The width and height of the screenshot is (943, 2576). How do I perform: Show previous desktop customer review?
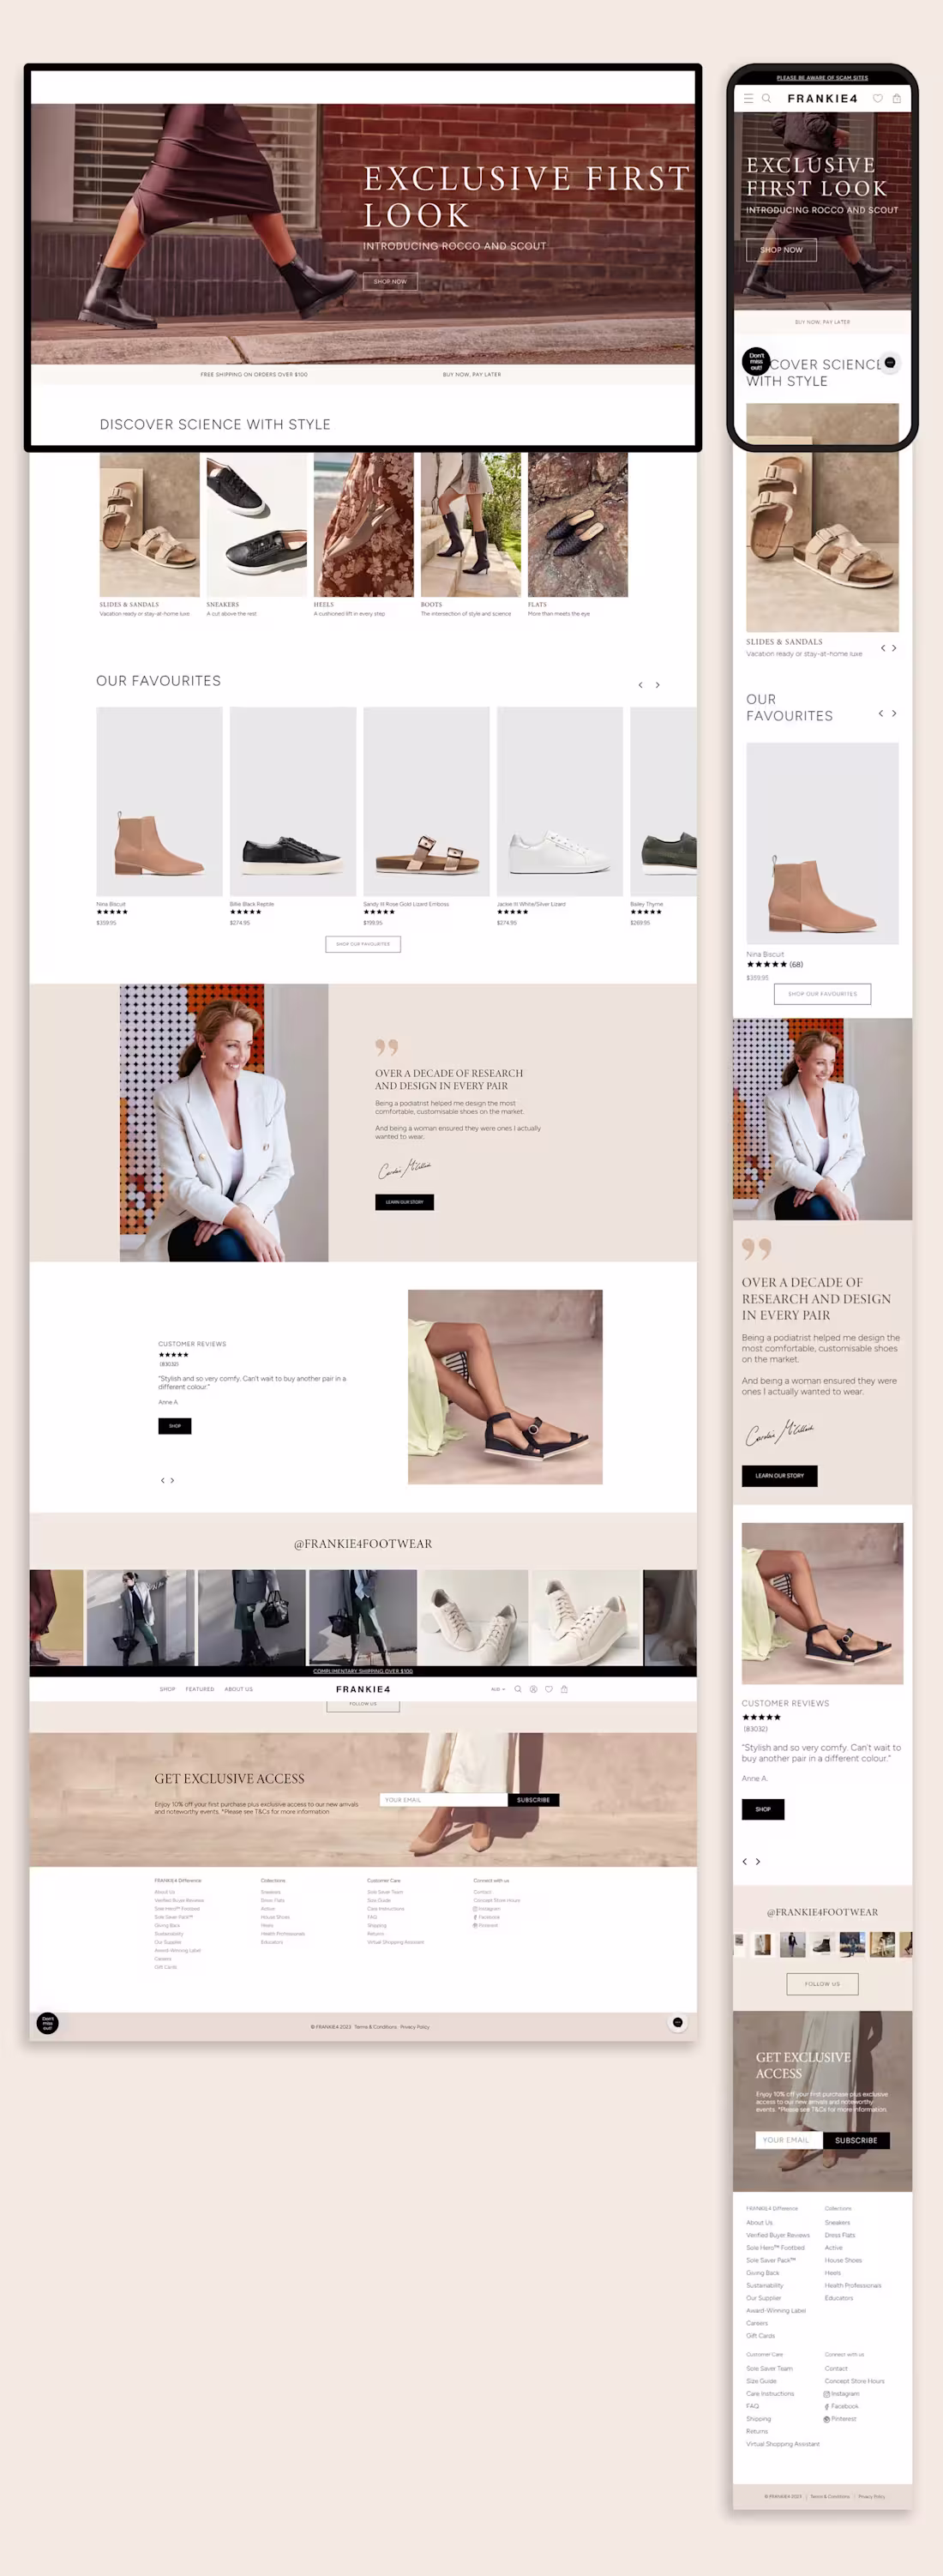[x=162, y=1480]
